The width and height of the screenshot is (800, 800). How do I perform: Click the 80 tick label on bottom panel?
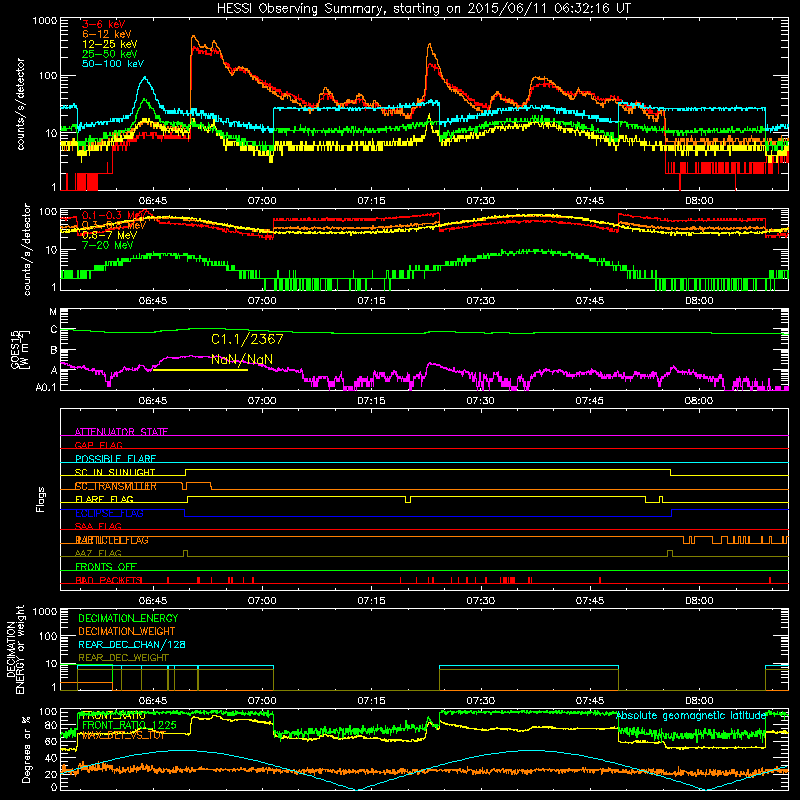pos(51,725)
